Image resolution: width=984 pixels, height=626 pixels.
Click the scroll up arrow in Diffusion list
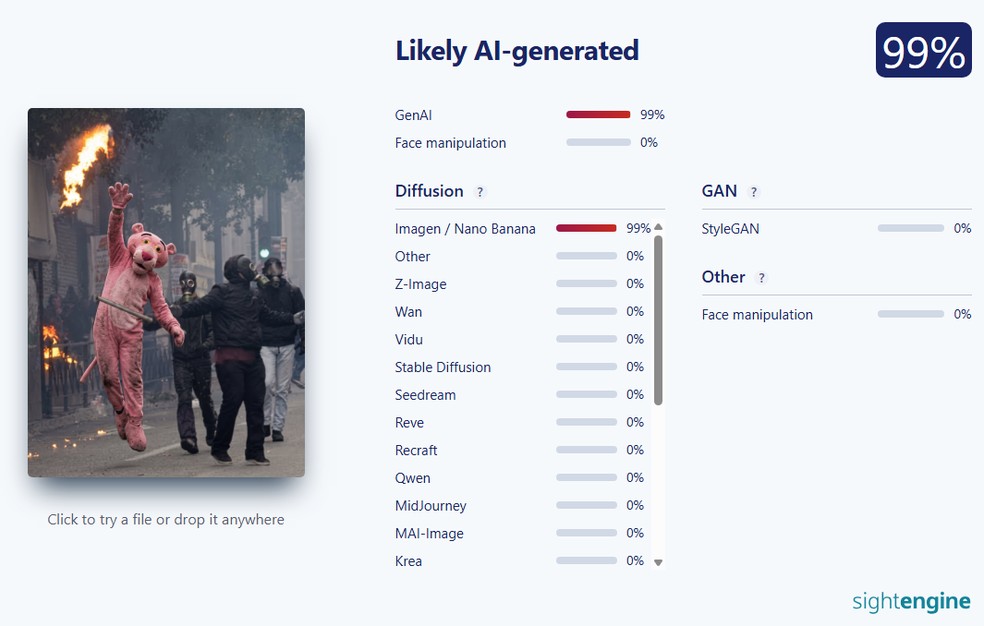tap(658, 227)
